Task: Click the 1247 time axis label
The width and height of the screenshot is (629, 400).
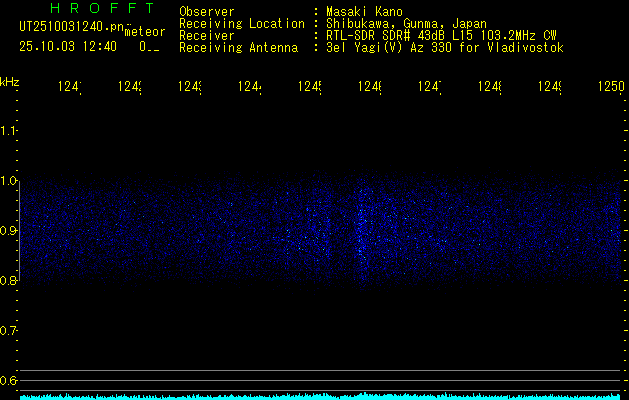Action: [x=430, y=87]
